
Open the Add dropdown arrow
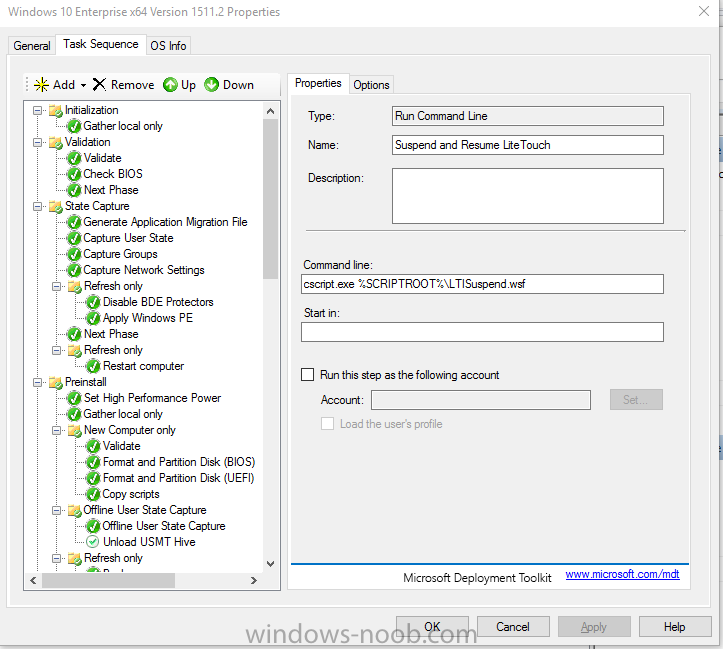click(x=84, y=86)
